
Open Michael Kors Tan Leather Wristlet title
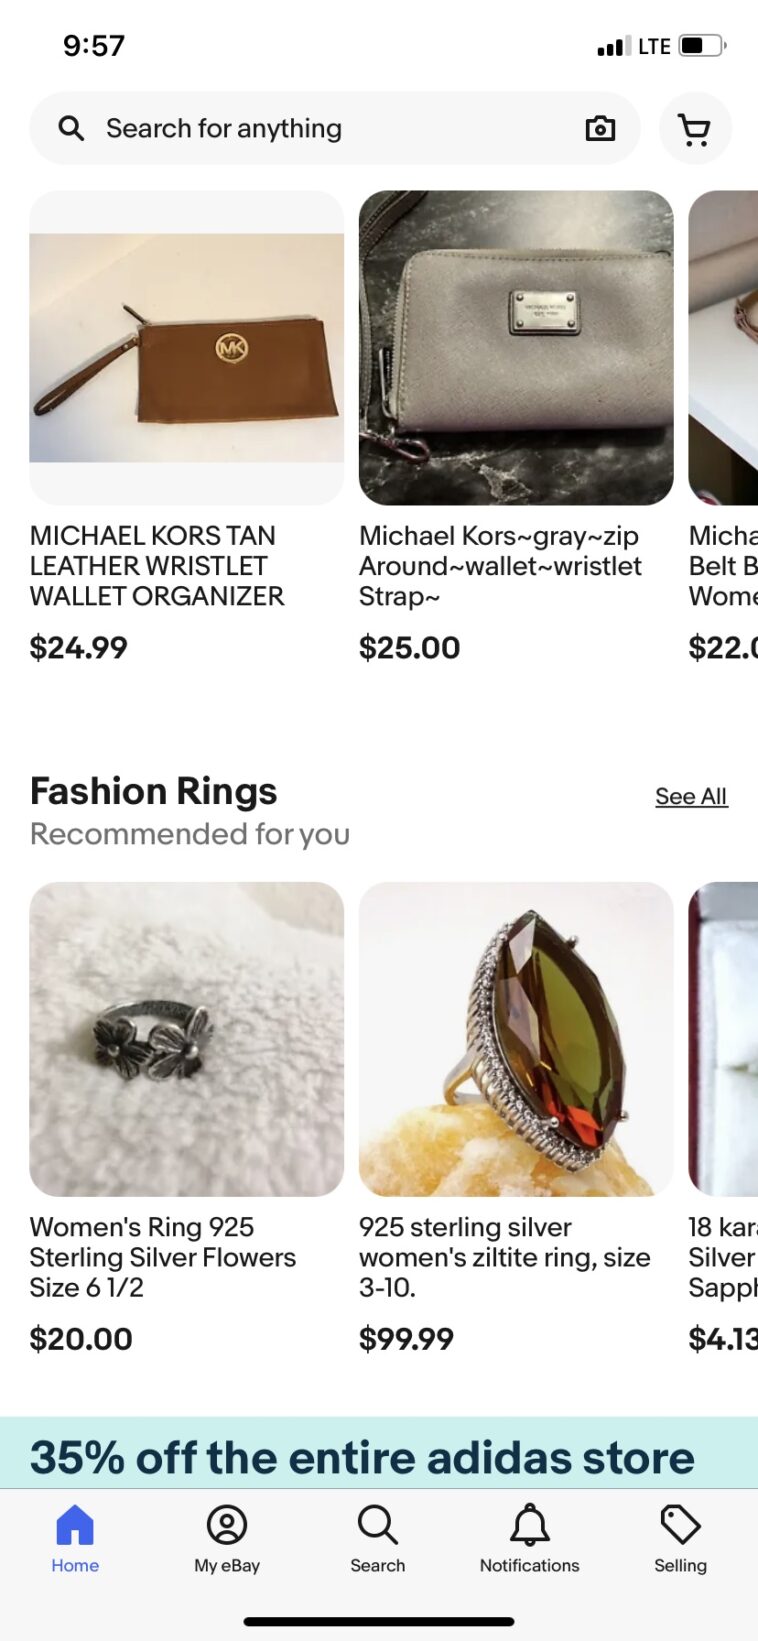coord(157,566)
